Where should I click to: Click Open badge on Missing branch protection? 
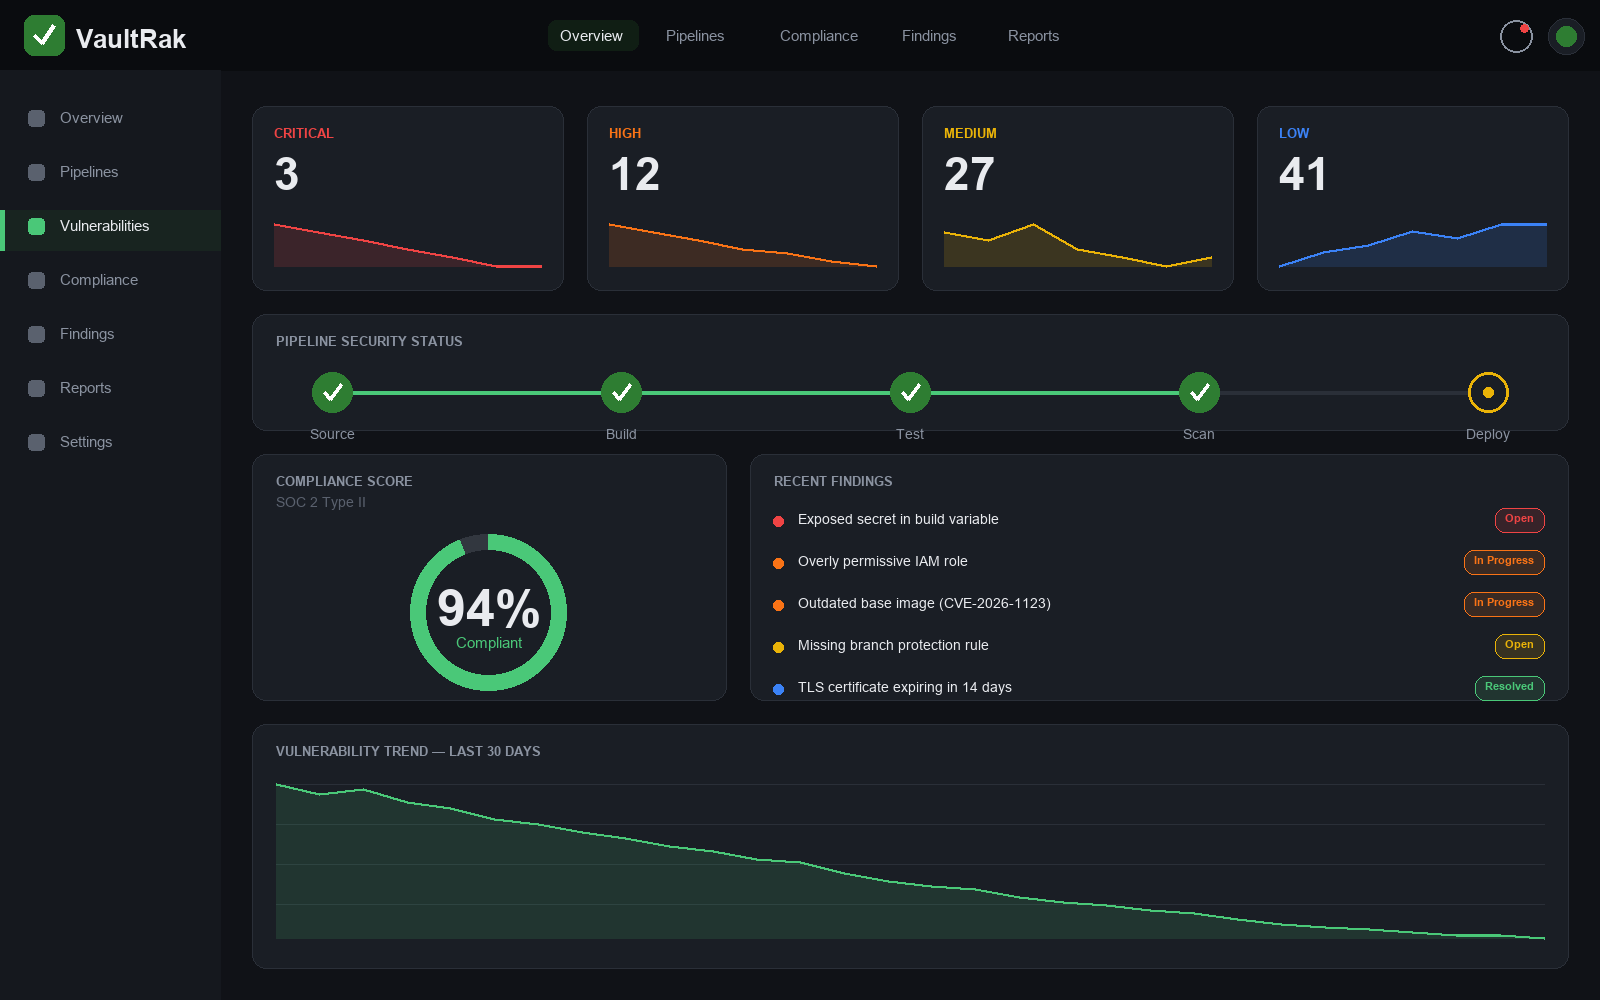[1519, 646]
